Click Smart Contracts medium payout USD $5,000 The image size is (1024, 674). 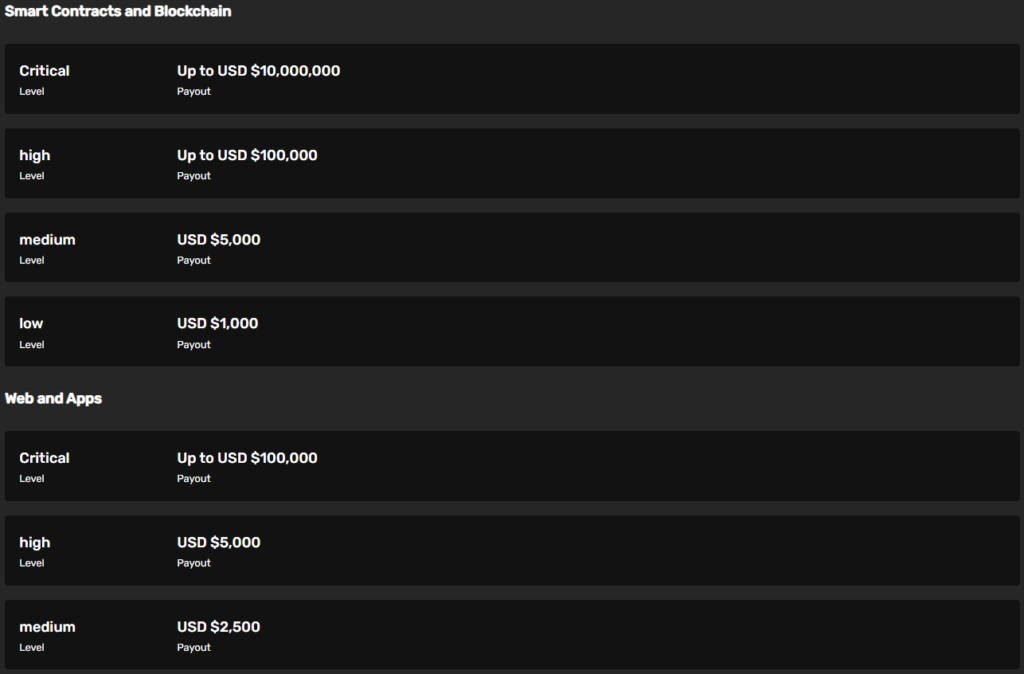[219, 240]
